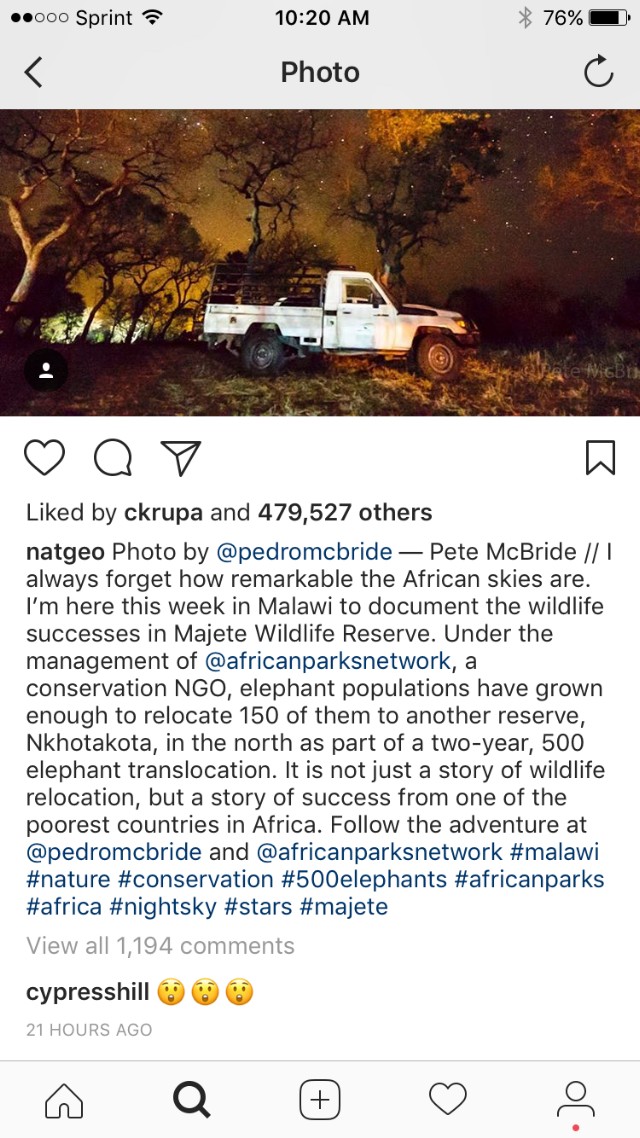Show tagged people icon on photo
Viewport: 640px width, 1138px height.
click(46, 371)
